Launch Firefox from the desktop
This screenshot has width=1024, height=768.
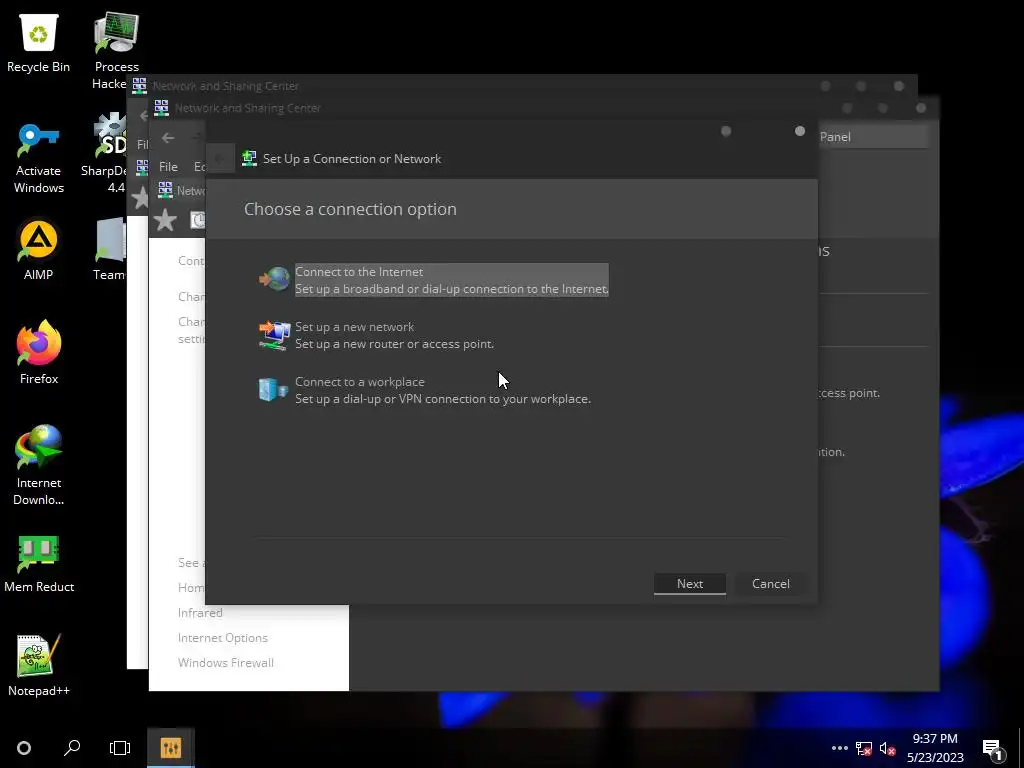click(39, 352)
